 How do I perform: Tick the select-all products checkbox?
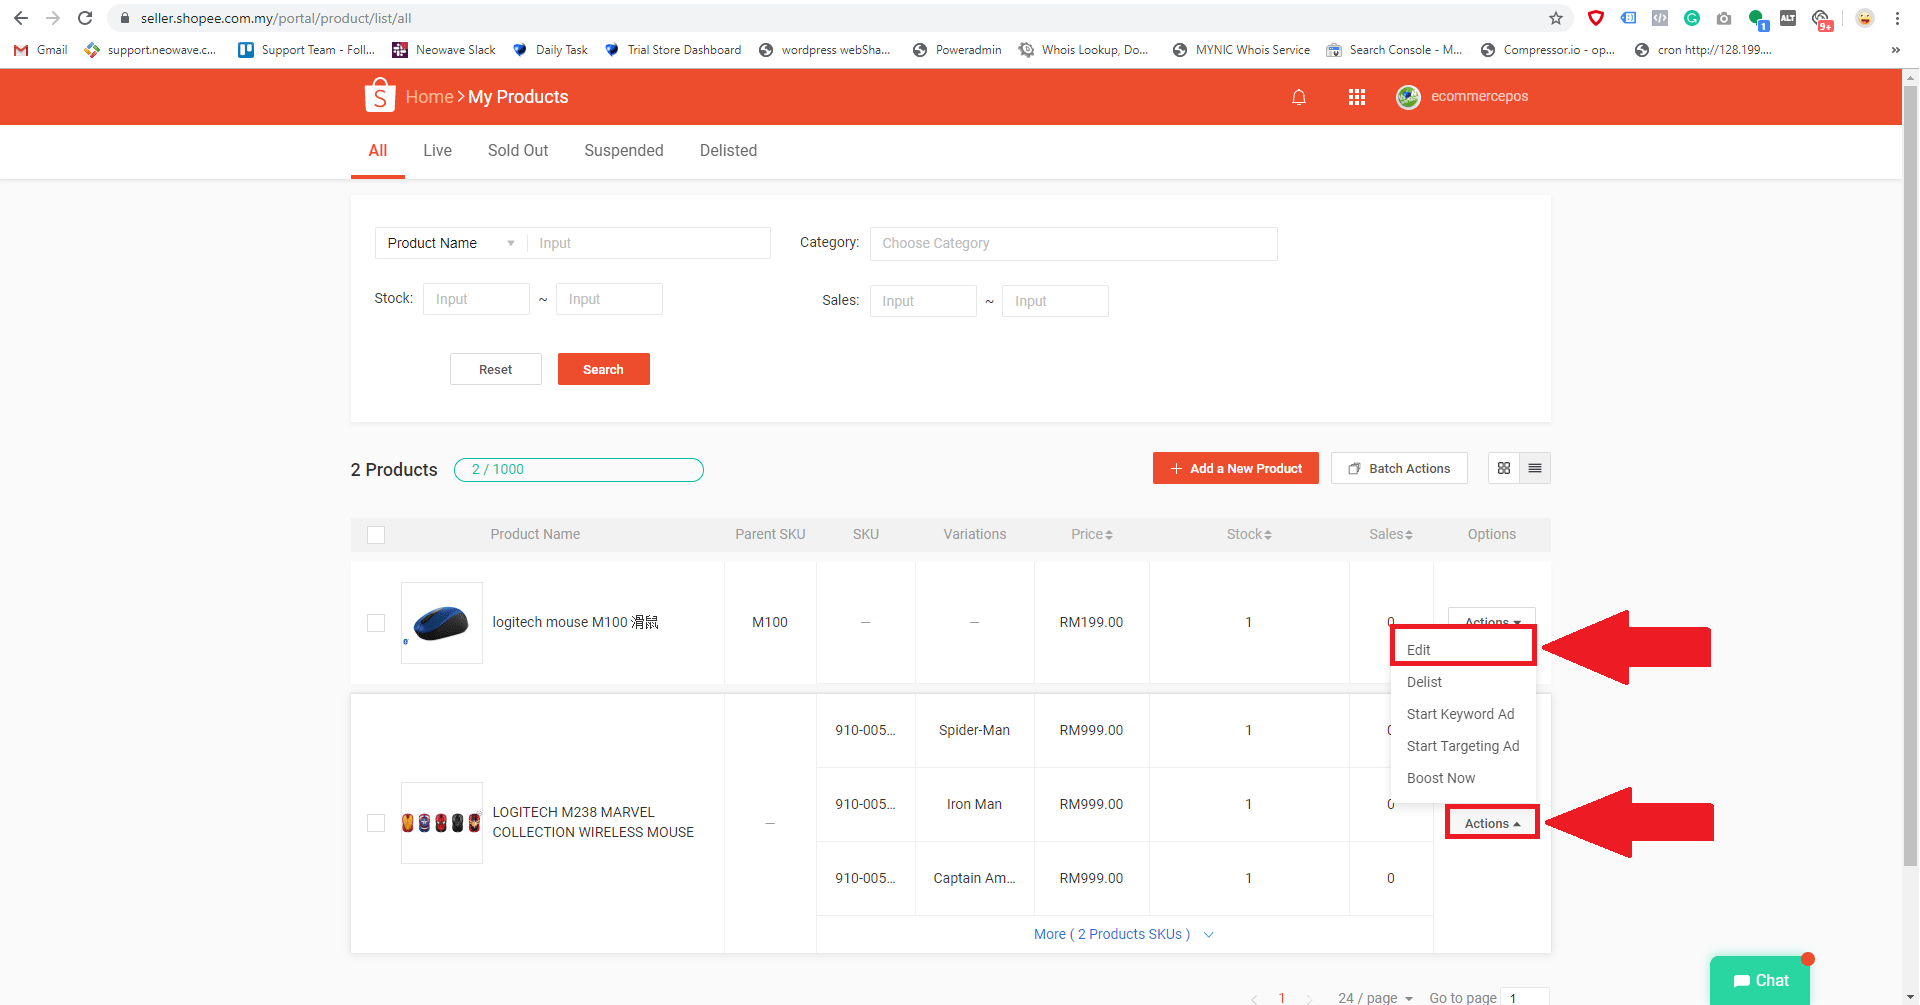[376, 535]
